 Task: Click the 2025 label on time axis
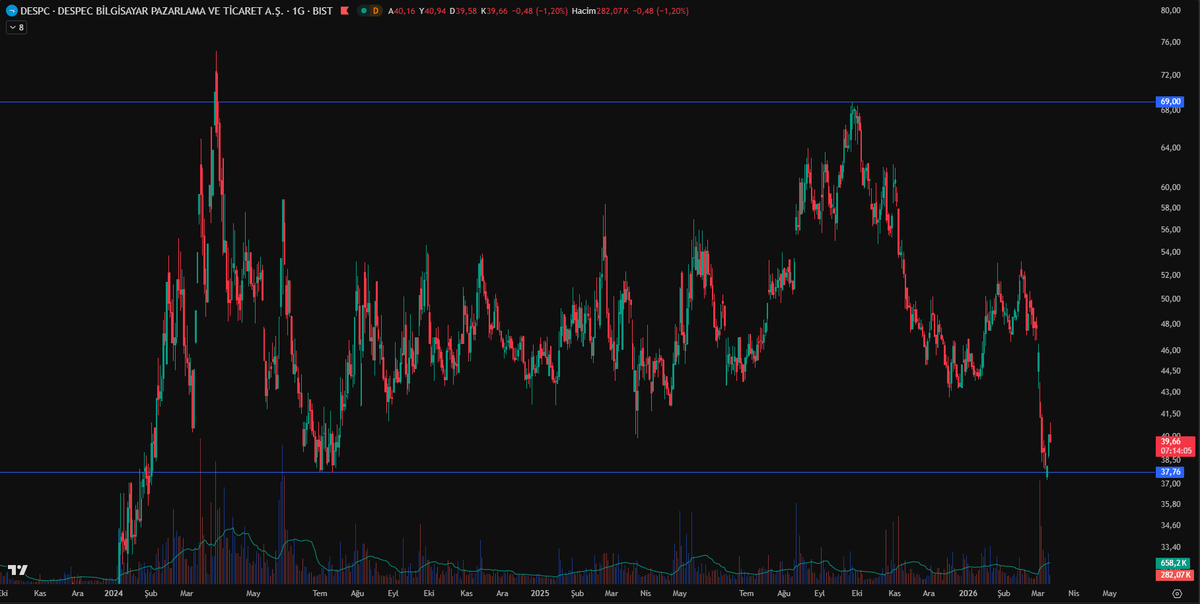click(540, 593)
